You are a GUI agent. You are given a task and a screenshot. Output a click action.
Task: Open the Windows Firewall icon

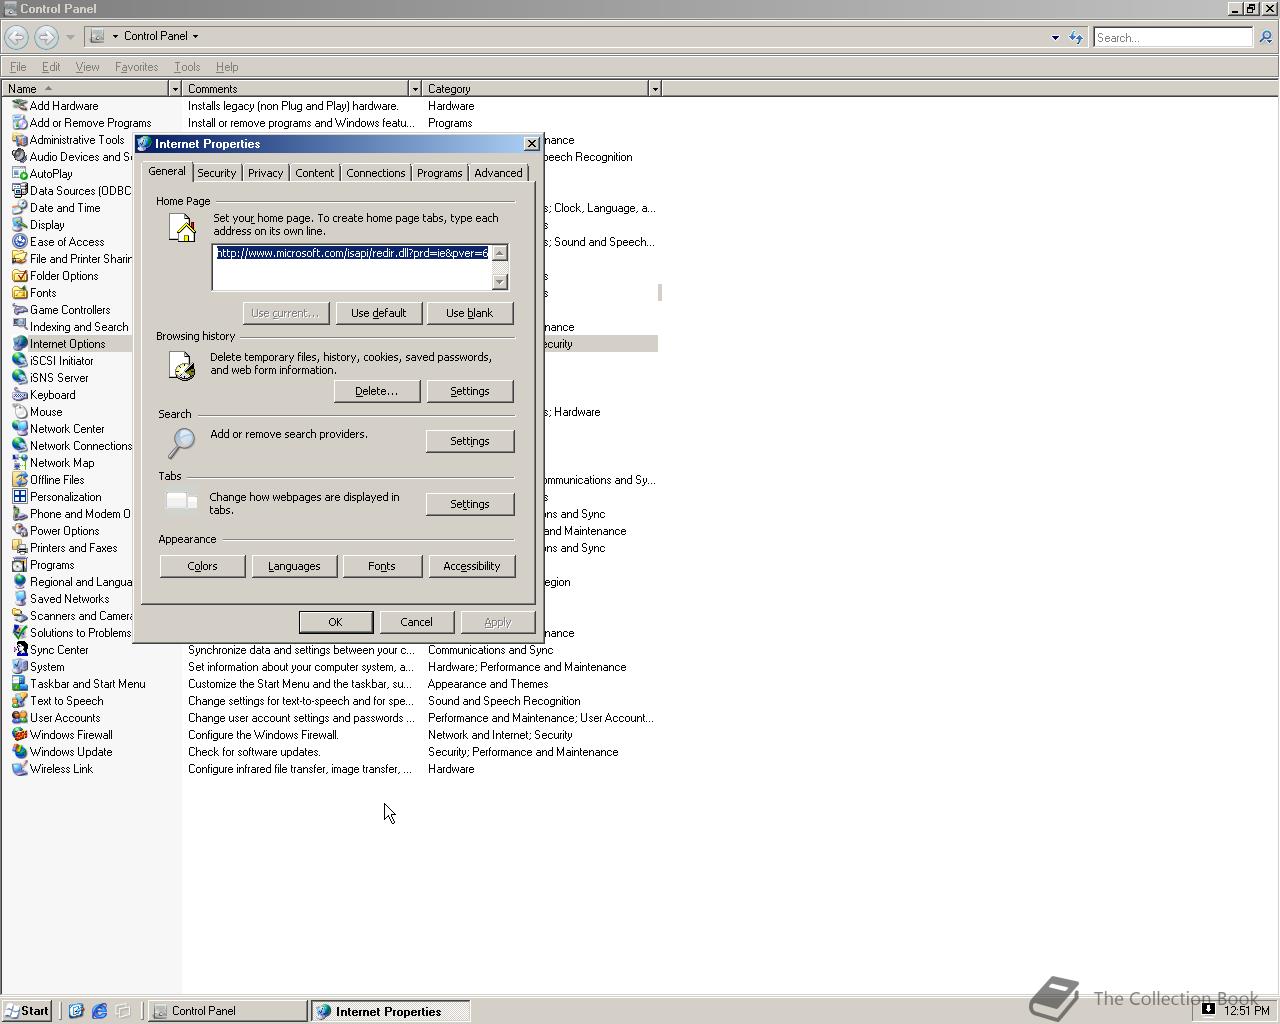coord(19,735)
